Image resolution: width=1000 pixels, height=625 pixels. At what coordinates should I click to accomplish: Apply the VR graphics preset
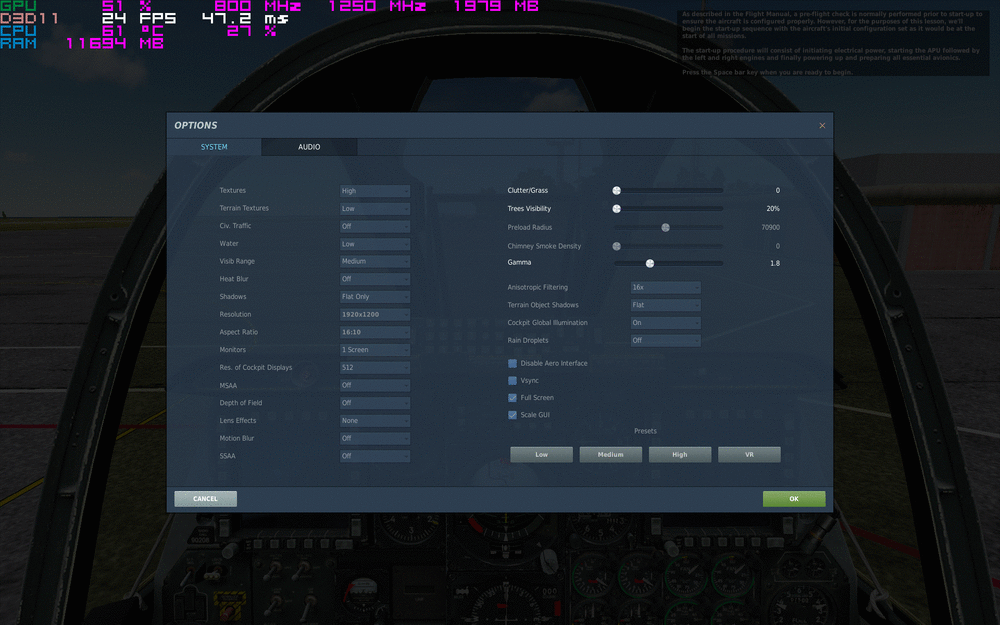point(749,454)
